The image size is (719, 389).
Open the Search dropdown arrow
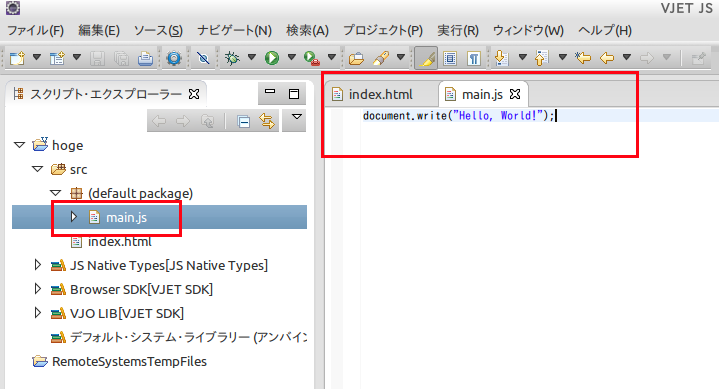400,57
